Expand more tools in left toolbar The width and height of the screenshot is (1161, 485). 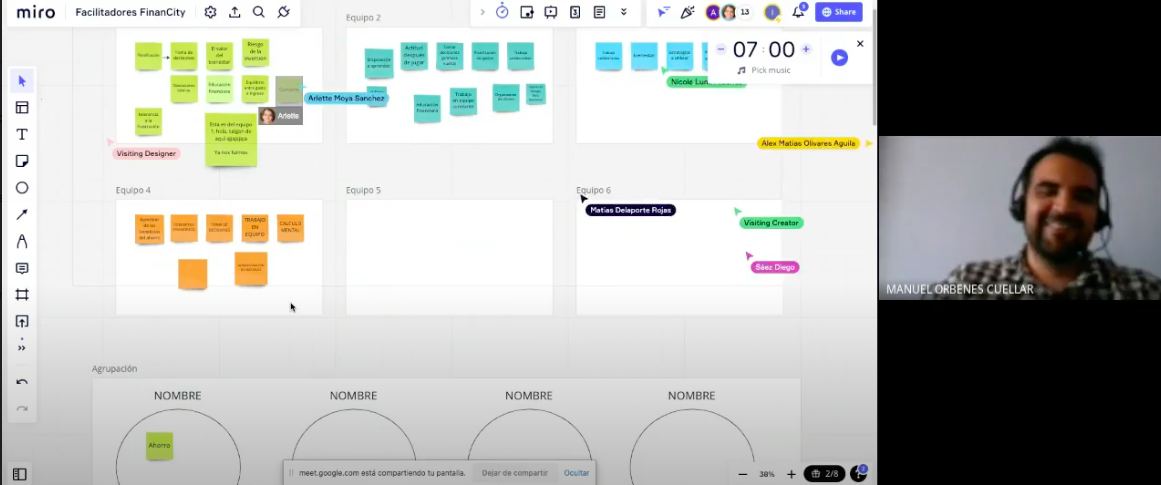click(x=22, y=347)
